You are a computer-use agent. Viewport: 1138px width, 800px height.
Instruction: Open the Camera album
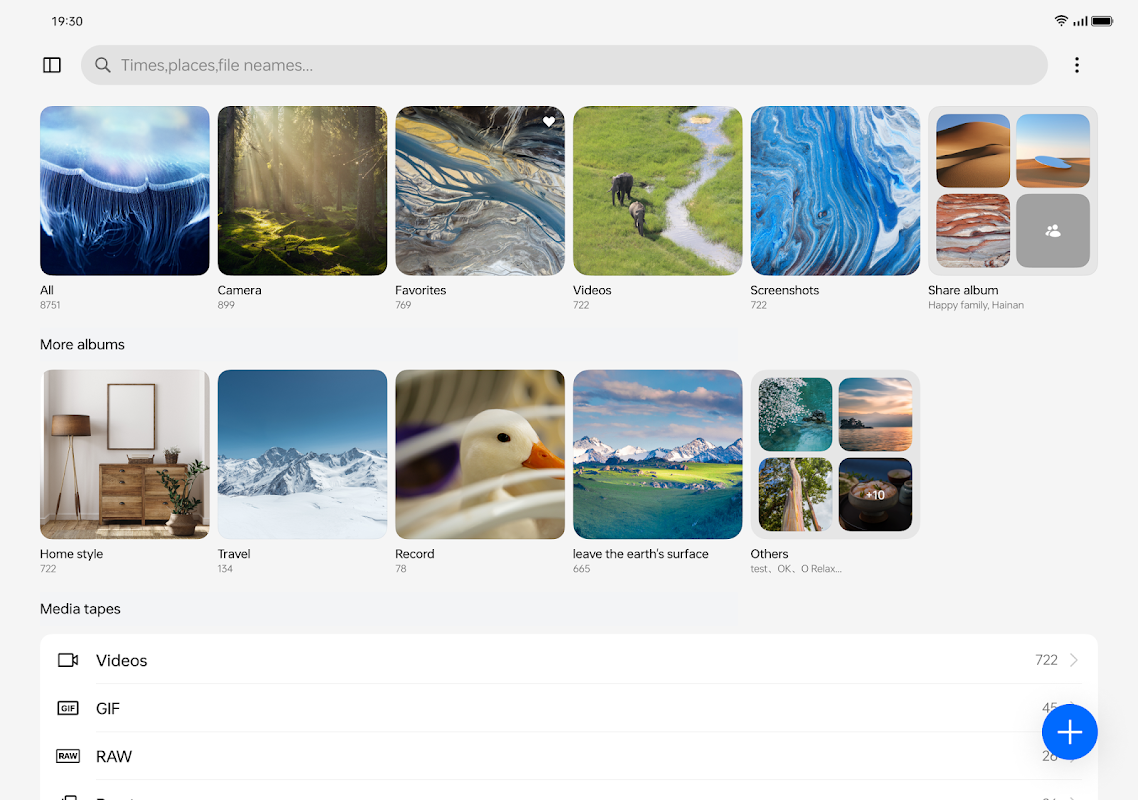coord(302,190)
